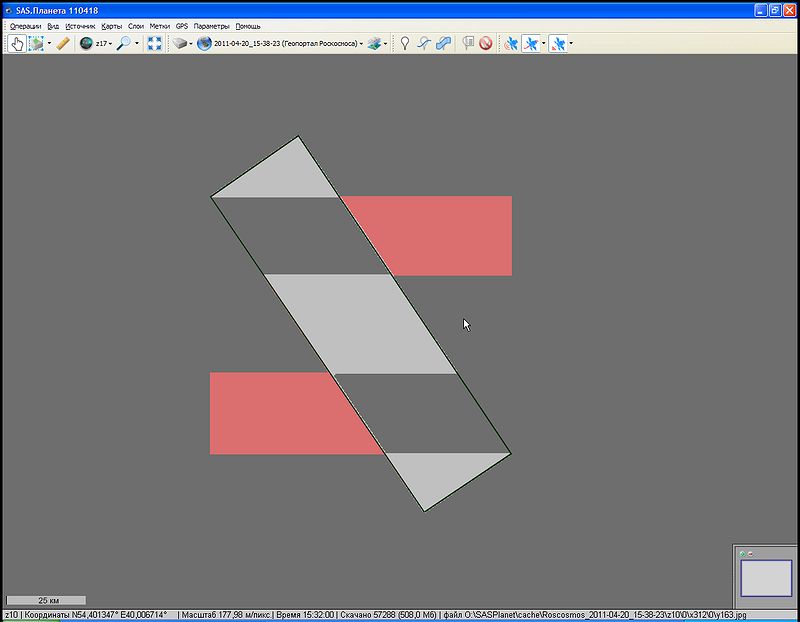The height and width of the screenshot is (622, 800).
Task: Toggle the GPS track recording button
Action: point(532,44)
